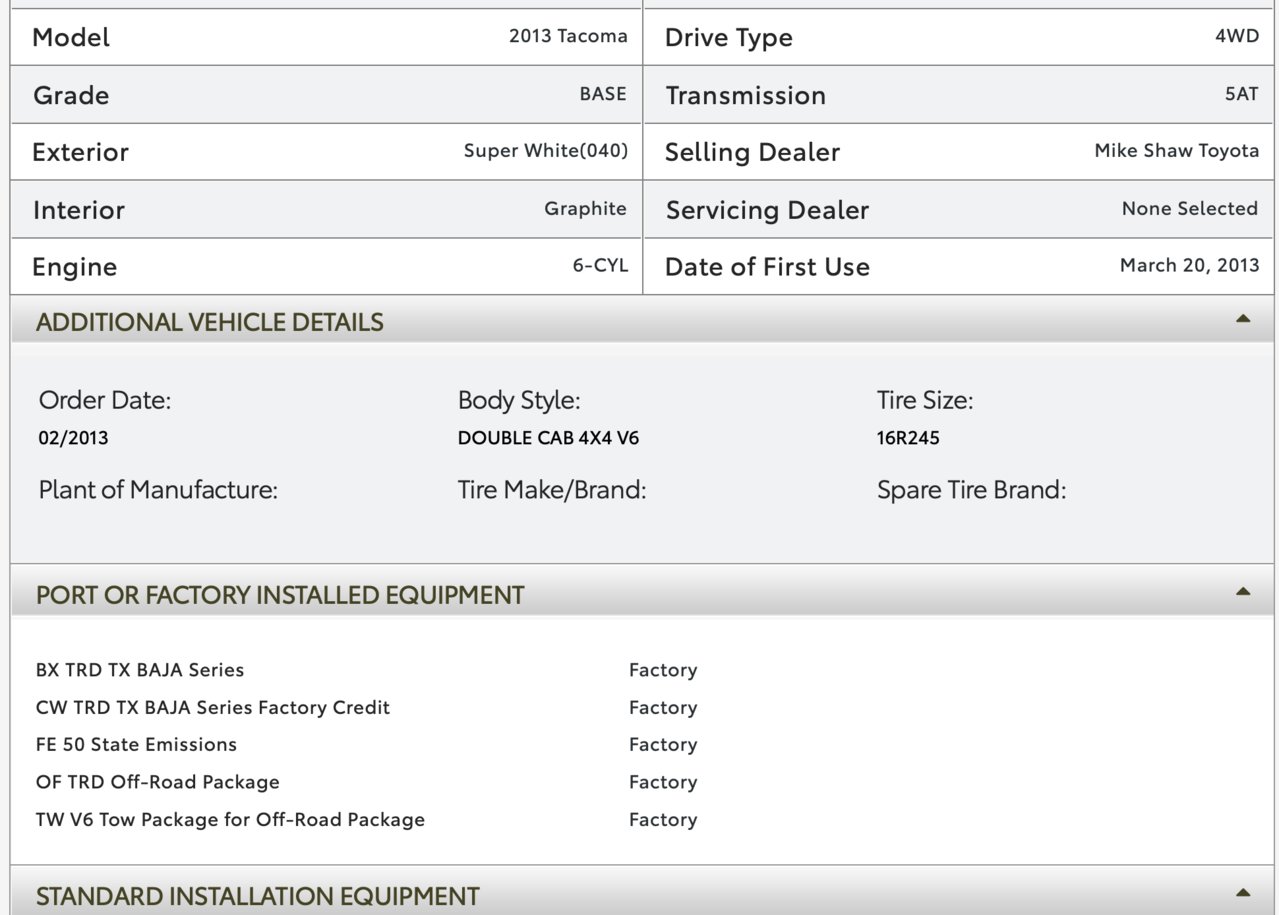Screen dimensions: 1279x915
Task: Click the Date of First Use label
Action: (x=768, y=268)
